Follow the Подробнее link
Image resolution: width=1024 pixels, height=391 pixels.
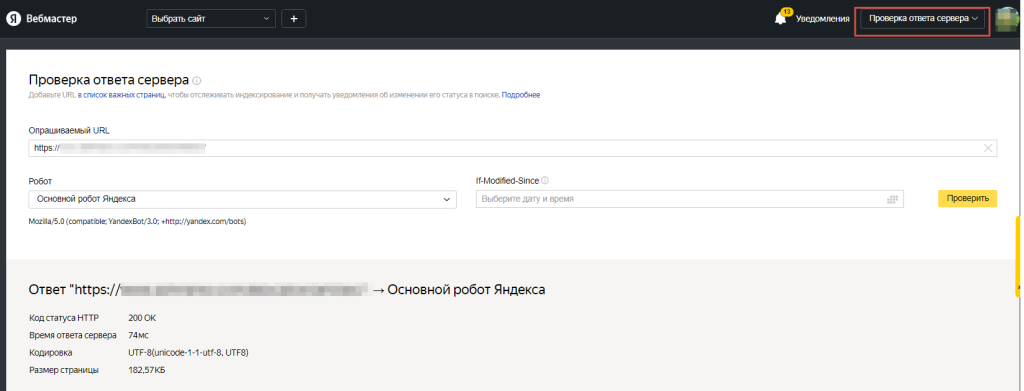tap(520, 95)
